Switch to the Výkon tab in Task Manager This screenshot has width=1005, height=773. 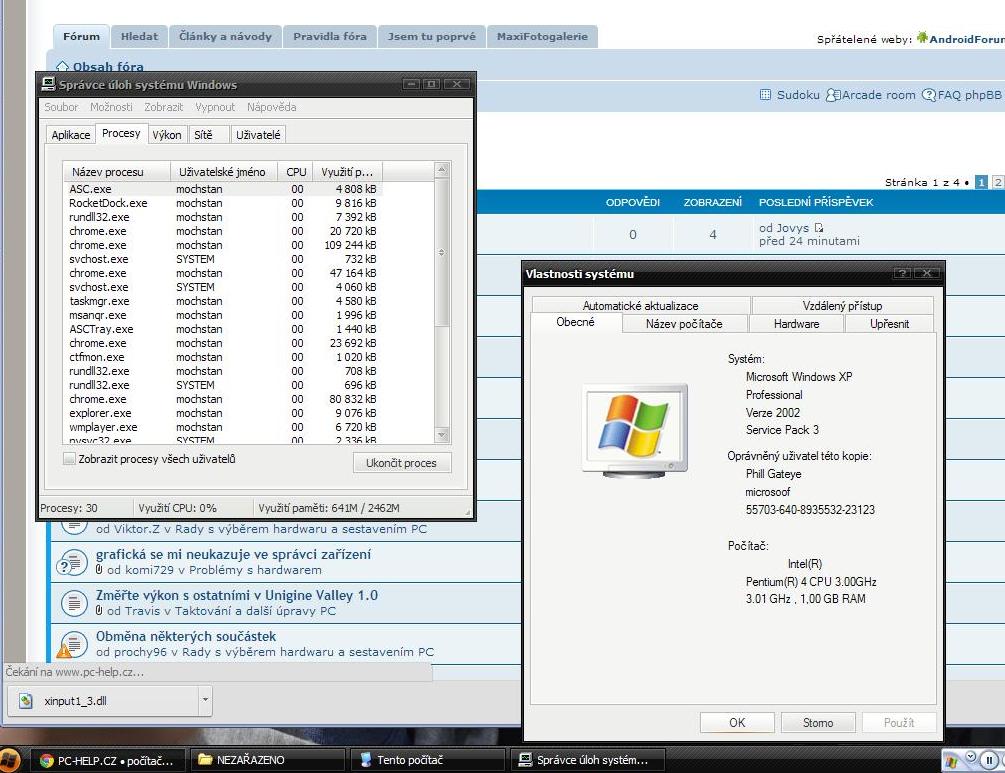point(167,135)
